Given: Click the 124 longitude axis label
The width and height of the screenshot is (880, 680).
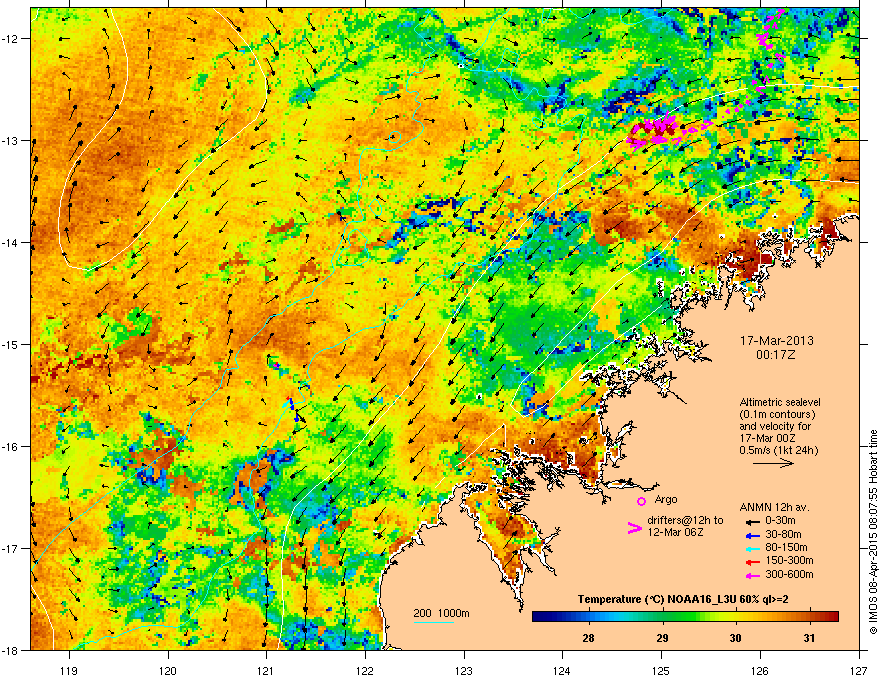Looking at the screenshot, I should point(562,670).
